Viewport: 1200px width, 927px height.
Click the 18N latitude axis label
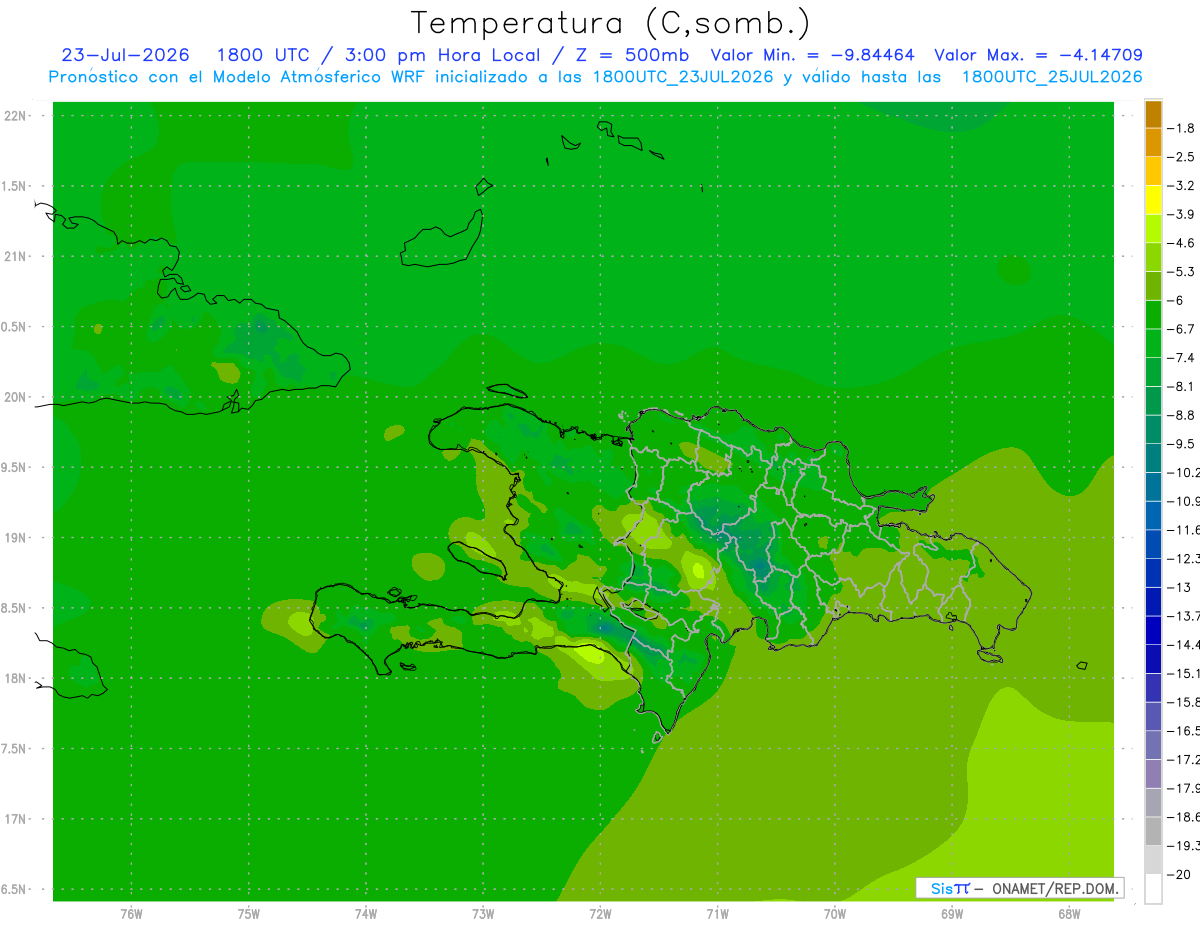coord(16,678)
